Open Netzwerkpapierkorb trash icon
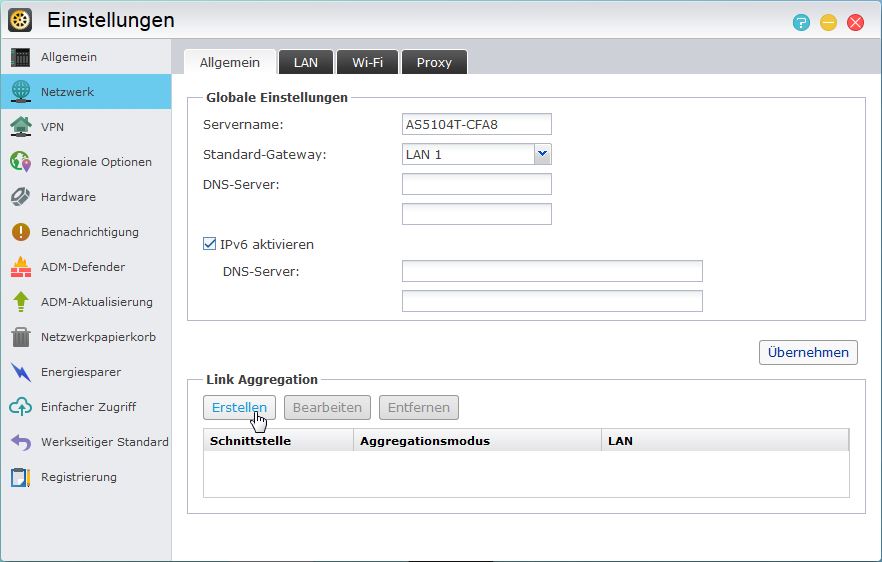 pos(21,337)
